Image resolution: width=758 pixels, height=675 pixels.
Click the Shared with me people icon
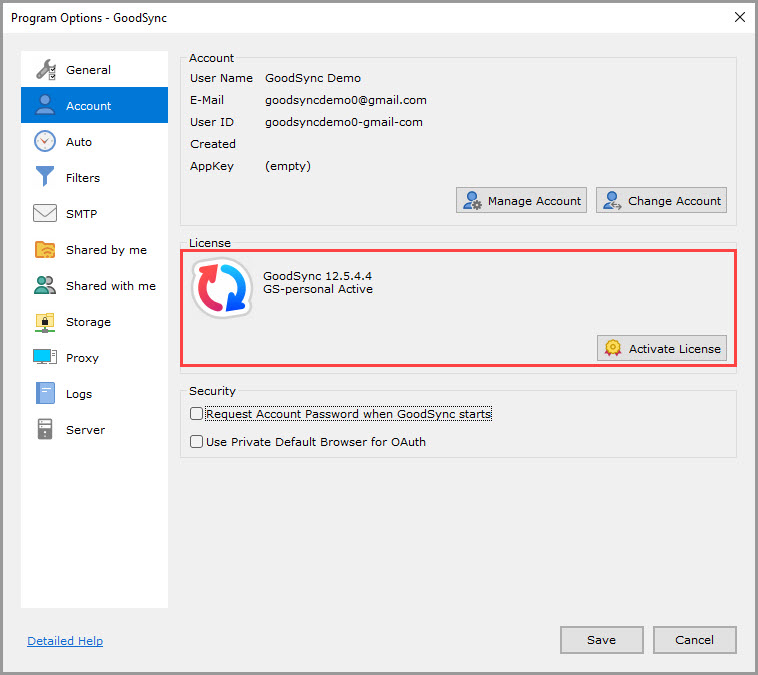[x=45, y=285]
